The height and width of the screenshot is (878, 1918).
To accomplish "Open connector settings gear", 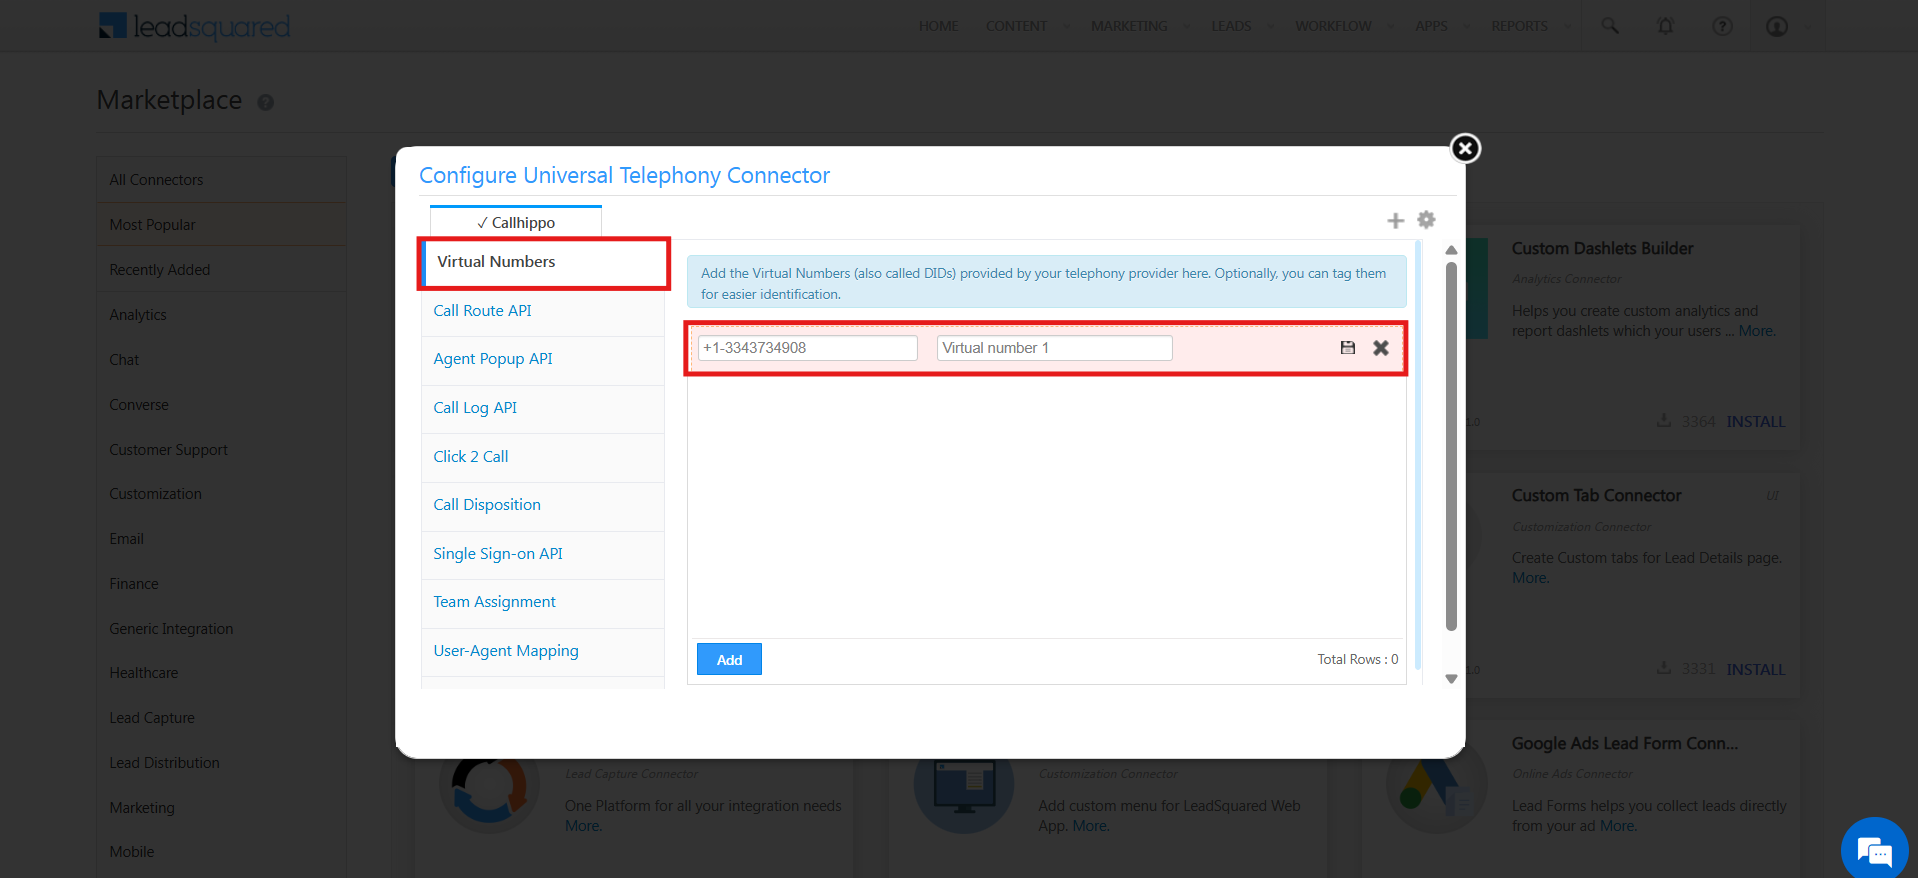I will (1427, 220).
